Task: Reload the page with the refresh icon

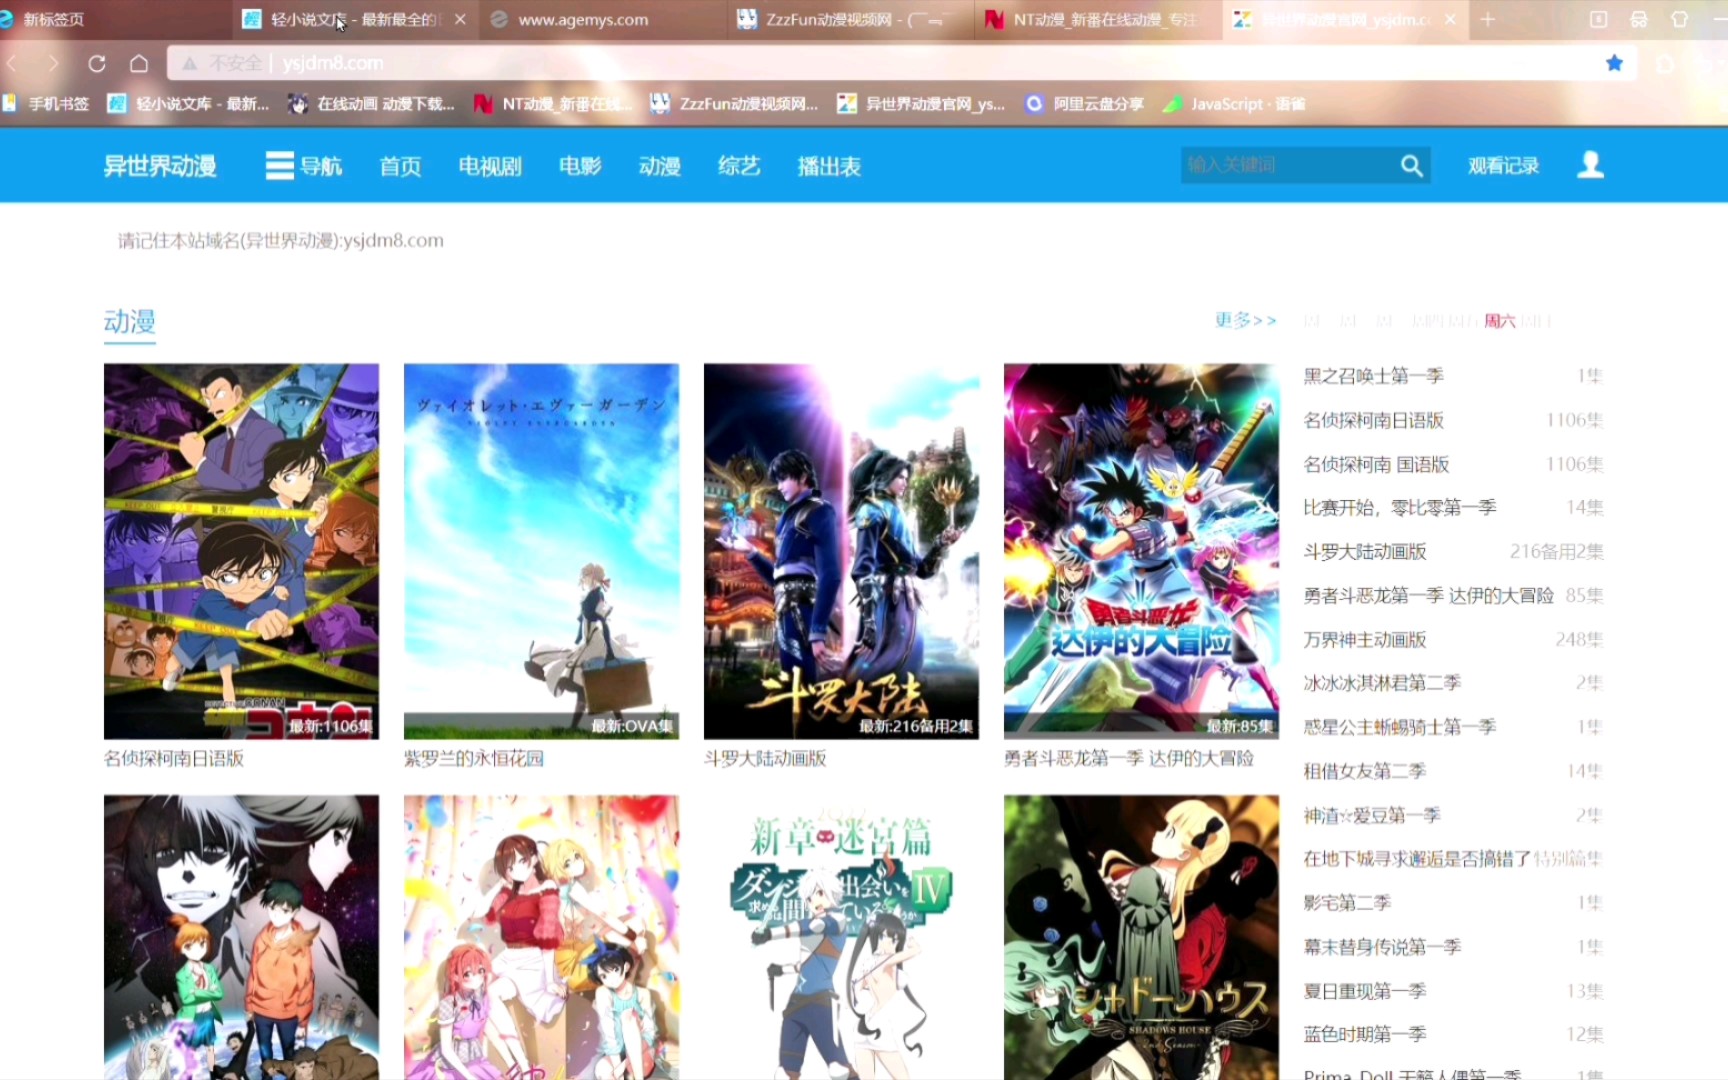Action: [x=97, y=64]
